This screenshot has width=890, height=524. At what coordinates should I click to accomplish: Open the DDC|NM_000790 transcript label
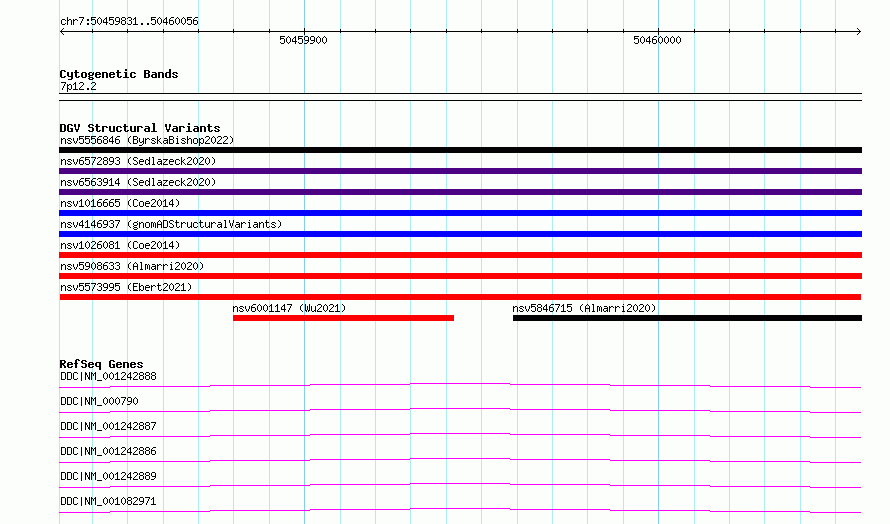(99, 401)
